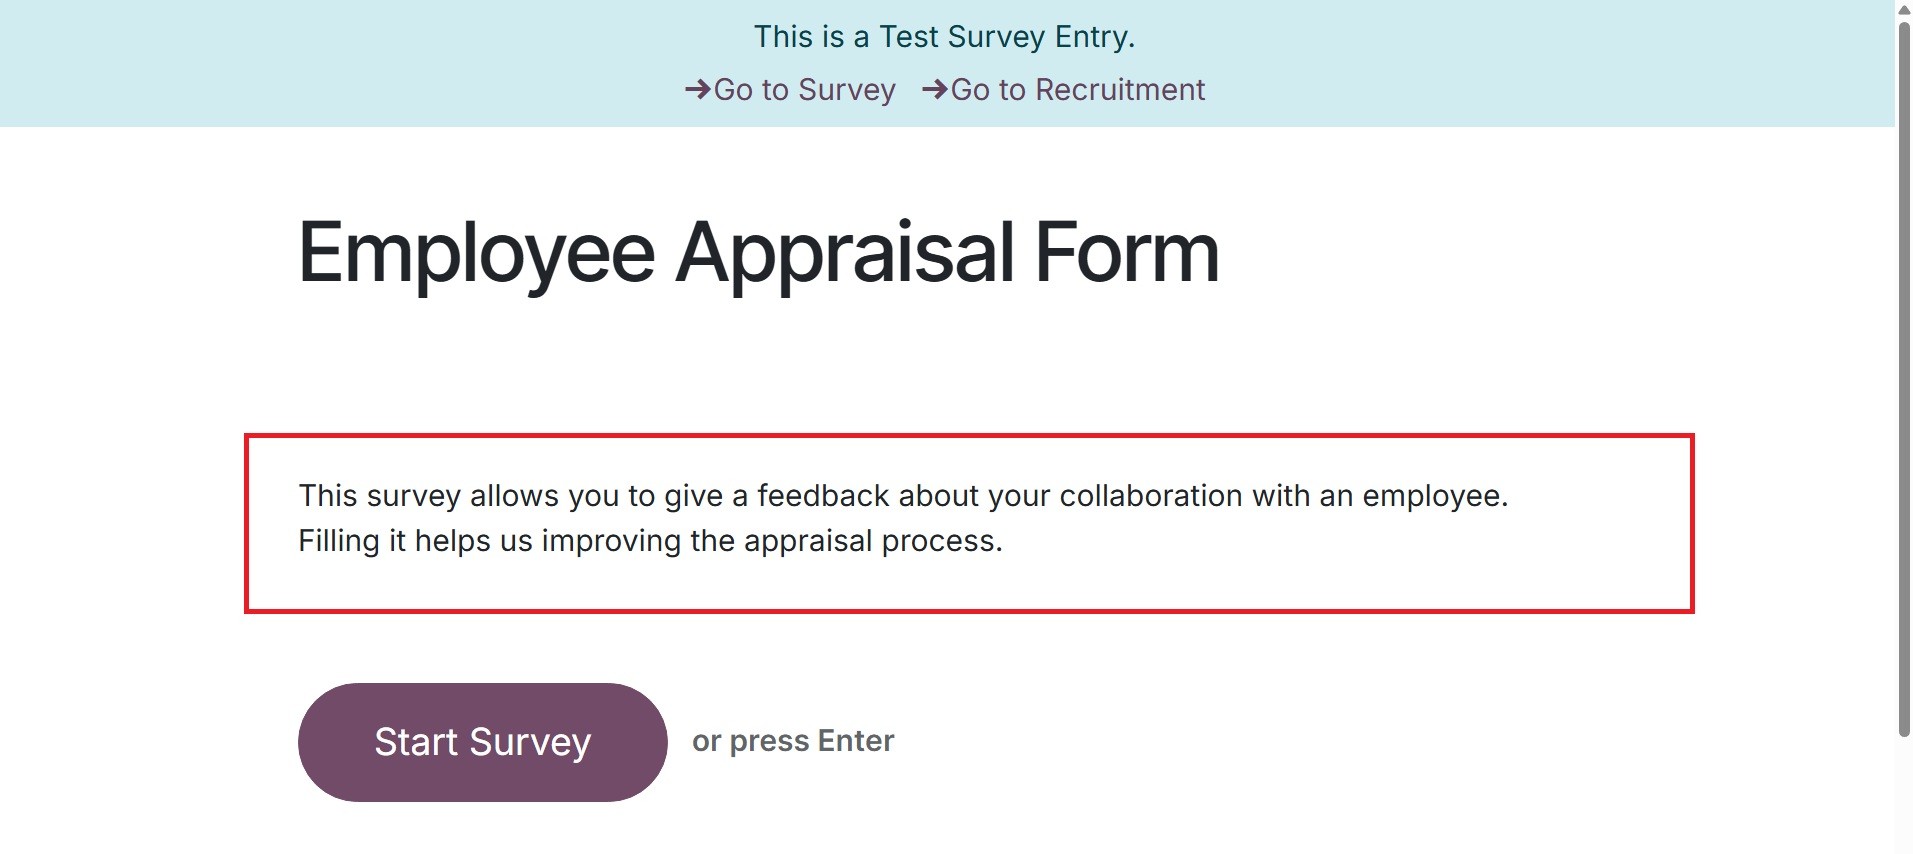Click the word "Enter" in the keyboard hint
The height and width of the screenshot is (854, 1913).
855,741
